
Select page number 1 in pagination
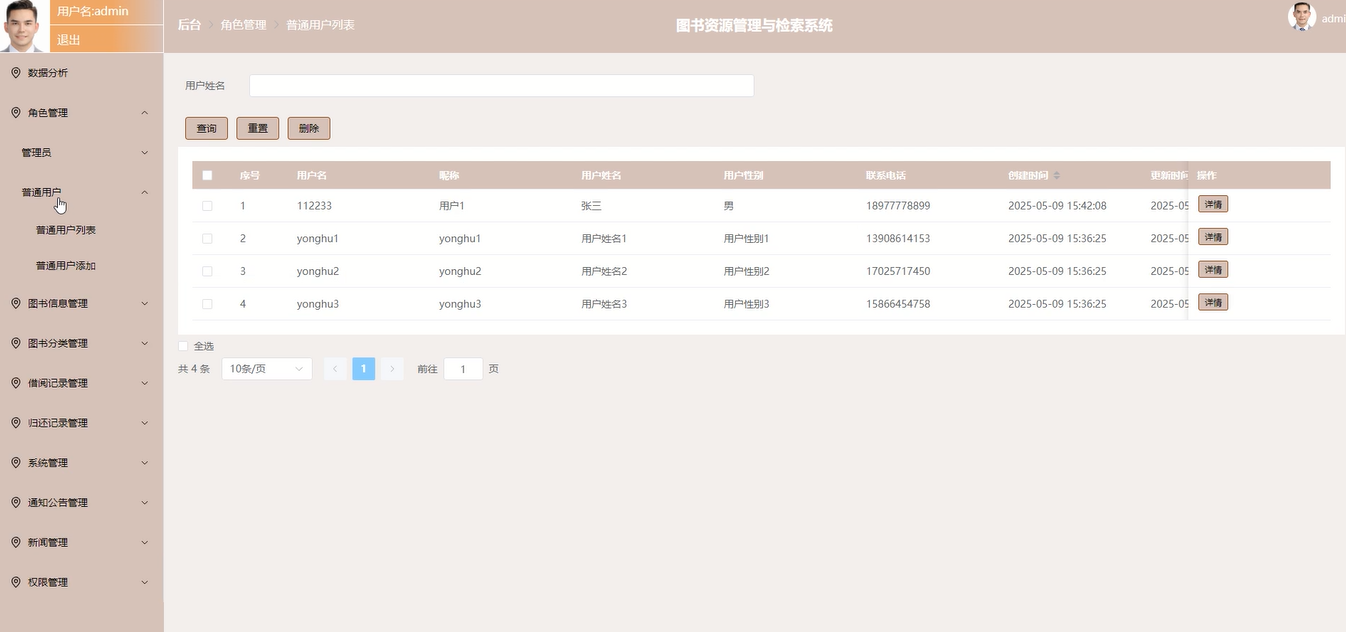point(364,369)
